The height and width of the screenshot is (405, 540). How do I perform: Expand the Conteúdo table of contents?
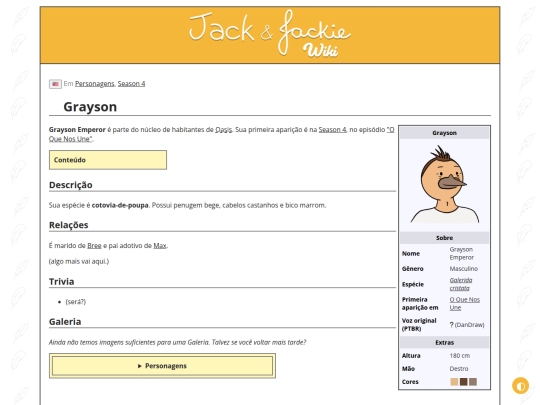coord(108,160)
